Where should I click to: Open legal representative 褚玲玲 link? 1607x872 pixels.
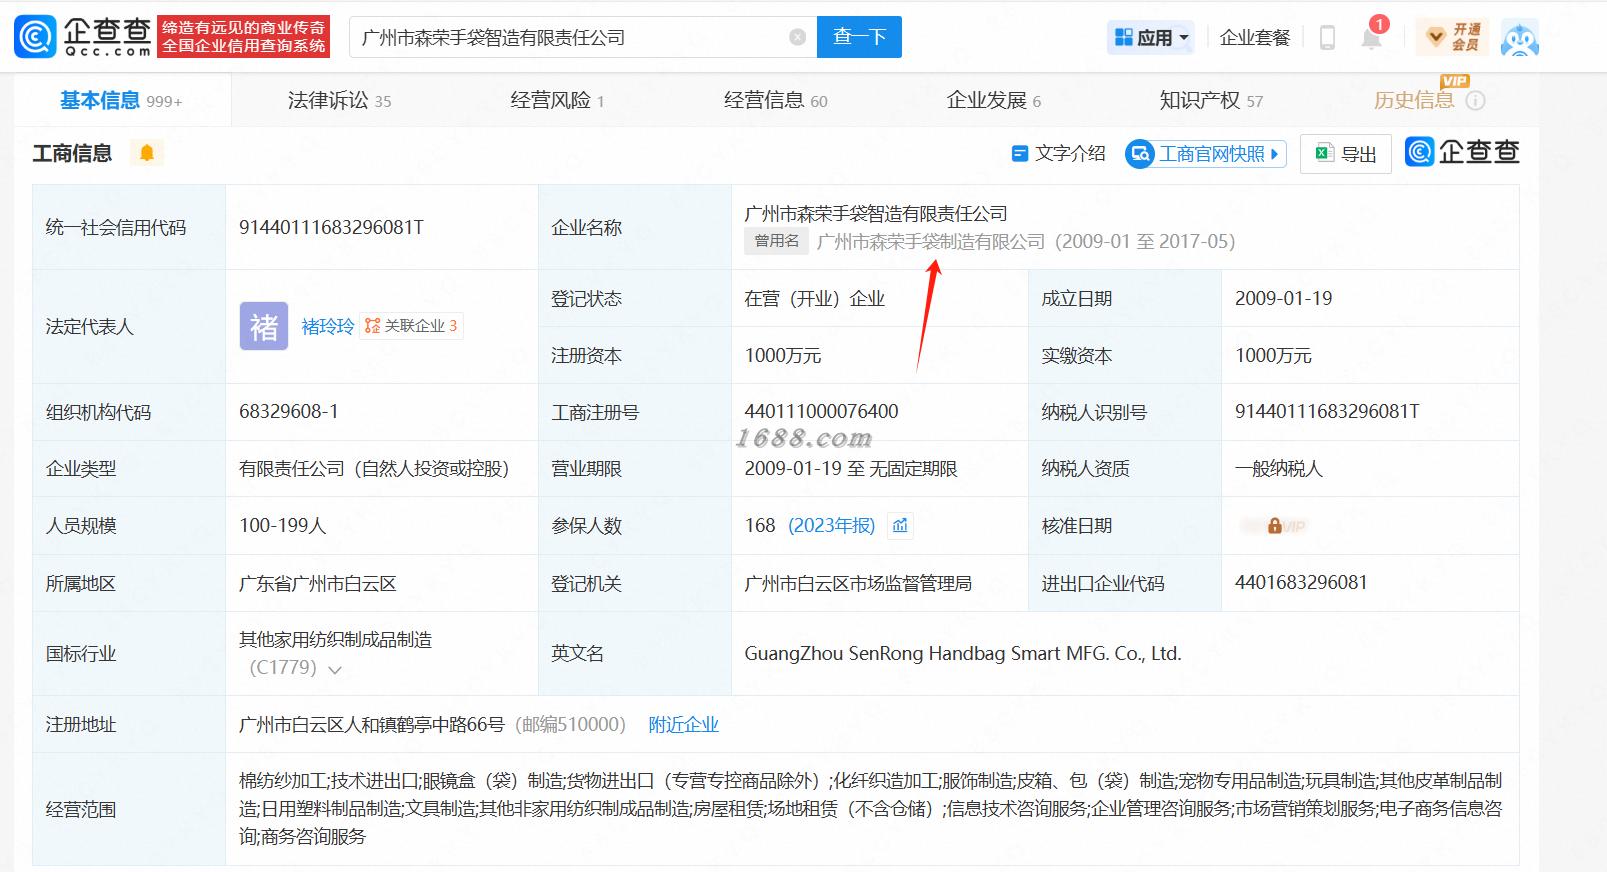(328, 326)
